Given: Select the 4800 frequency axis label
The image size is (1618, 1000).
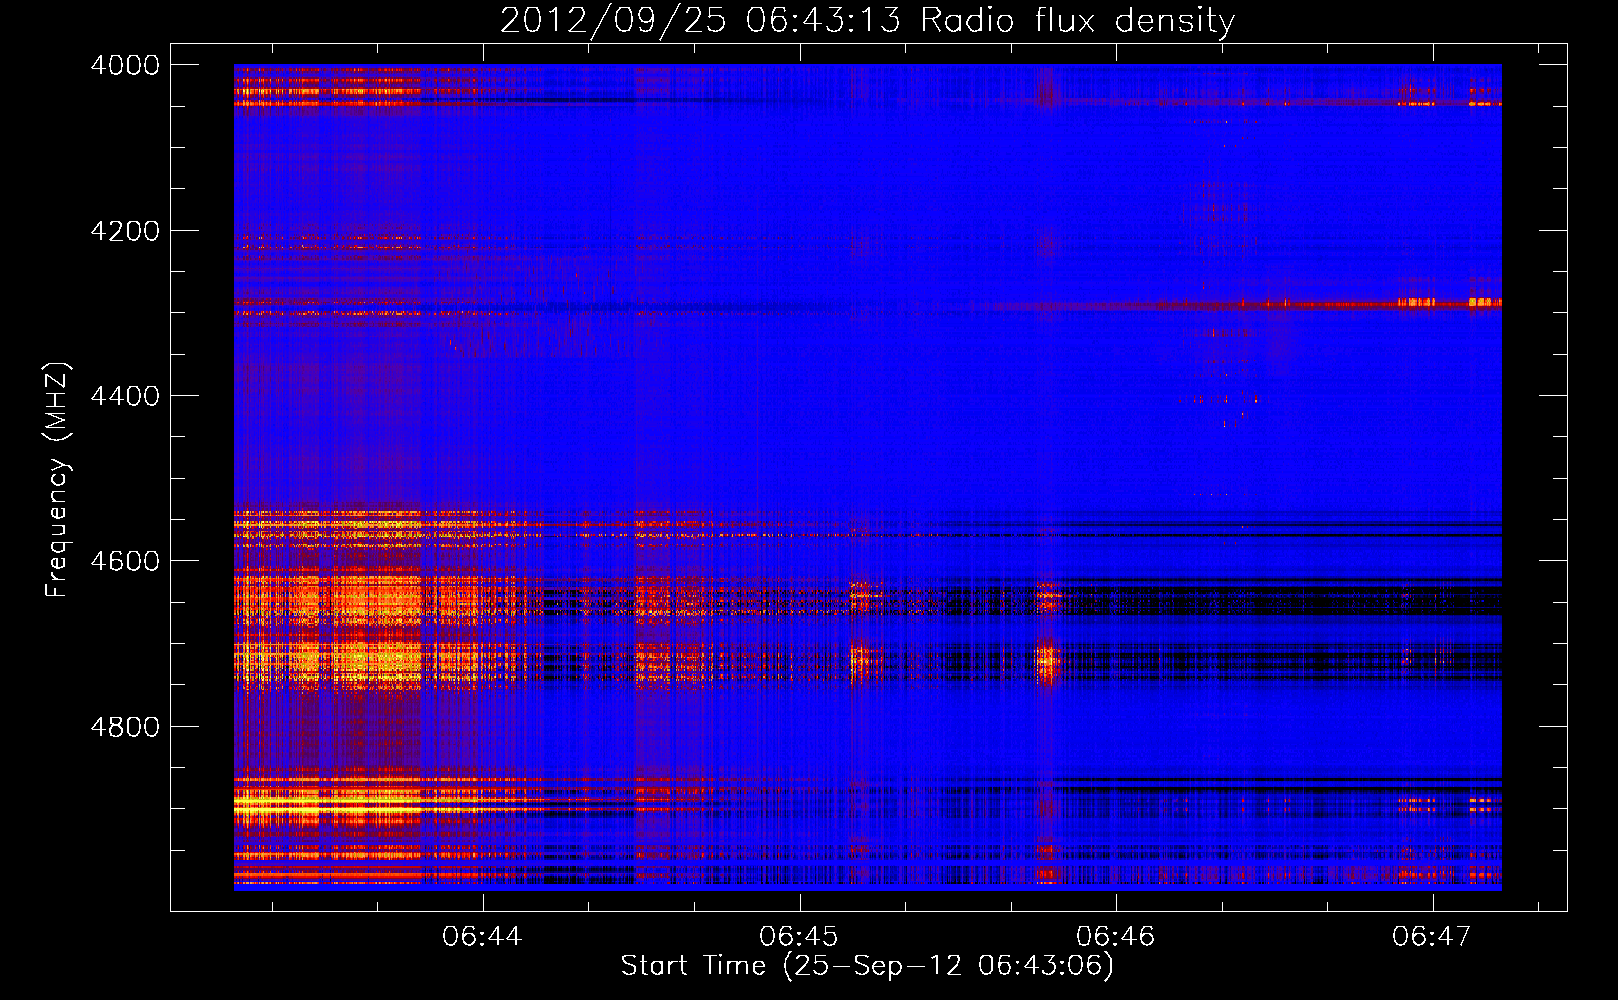Looking at the screenshot, I should coord(125,726).
